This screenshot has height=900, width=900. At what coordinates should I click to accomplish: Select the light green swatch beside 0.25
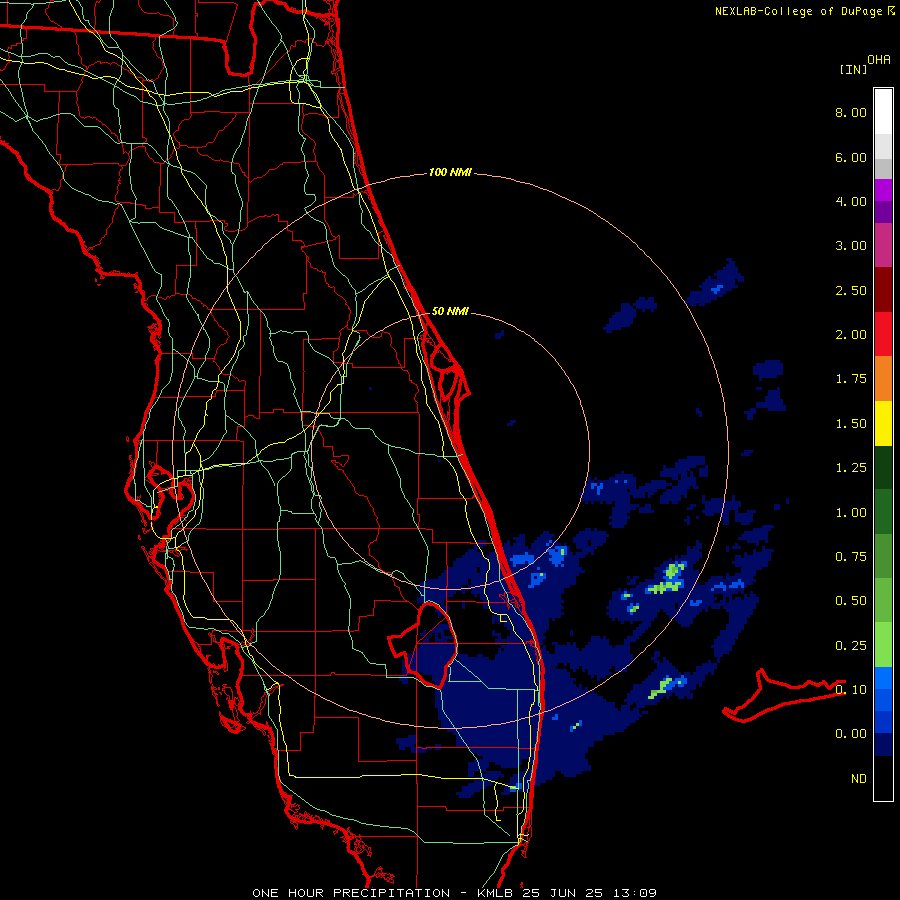click(x=883, y=645)
